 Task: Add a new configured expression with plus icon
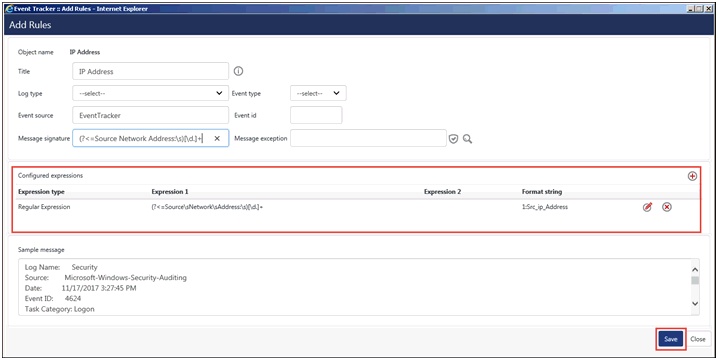coord(692,176)
